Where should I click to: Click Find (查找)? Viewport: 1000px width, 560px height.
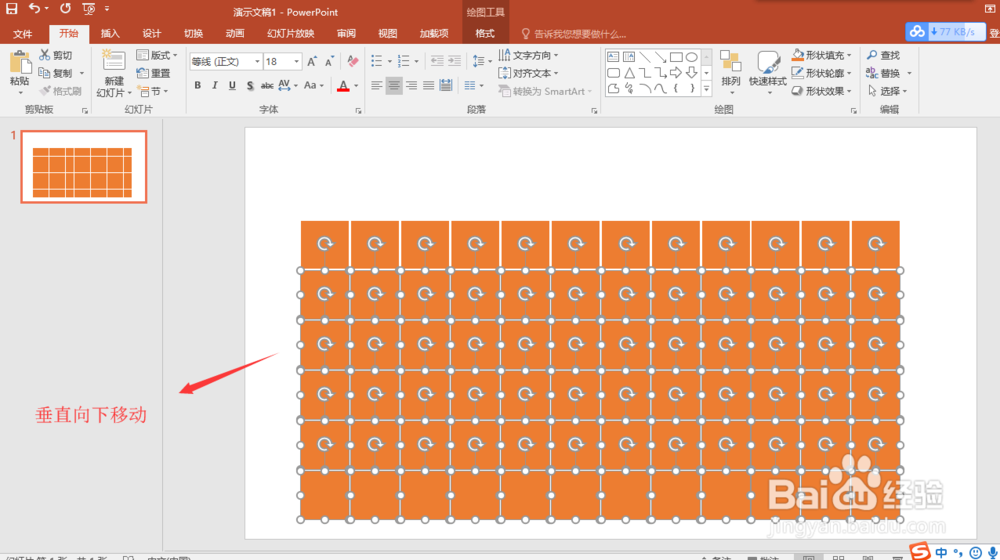(x=883, y=55)
